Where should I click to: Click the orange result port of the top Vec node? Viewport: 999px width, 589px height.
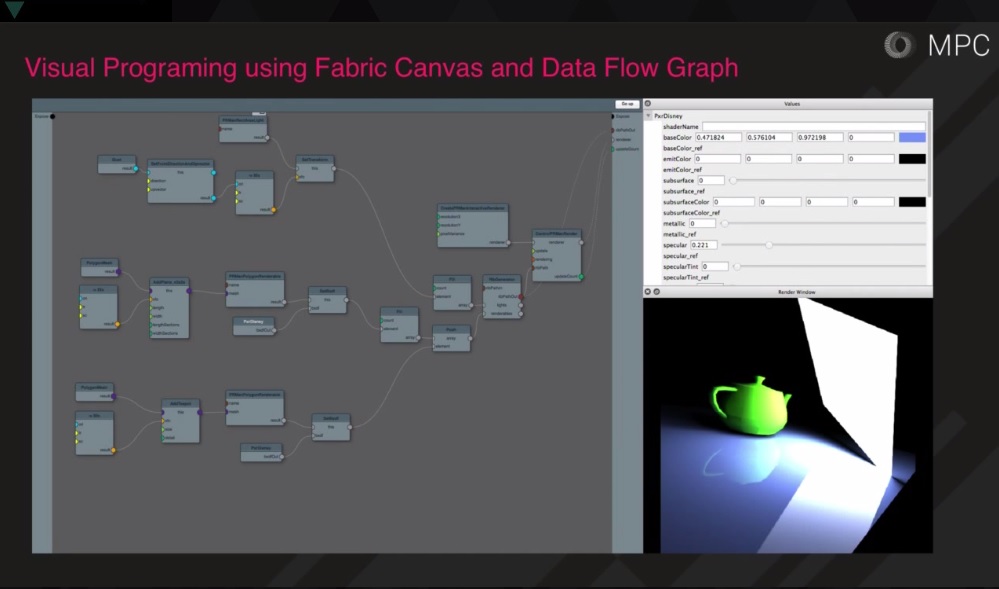(273, 210)
